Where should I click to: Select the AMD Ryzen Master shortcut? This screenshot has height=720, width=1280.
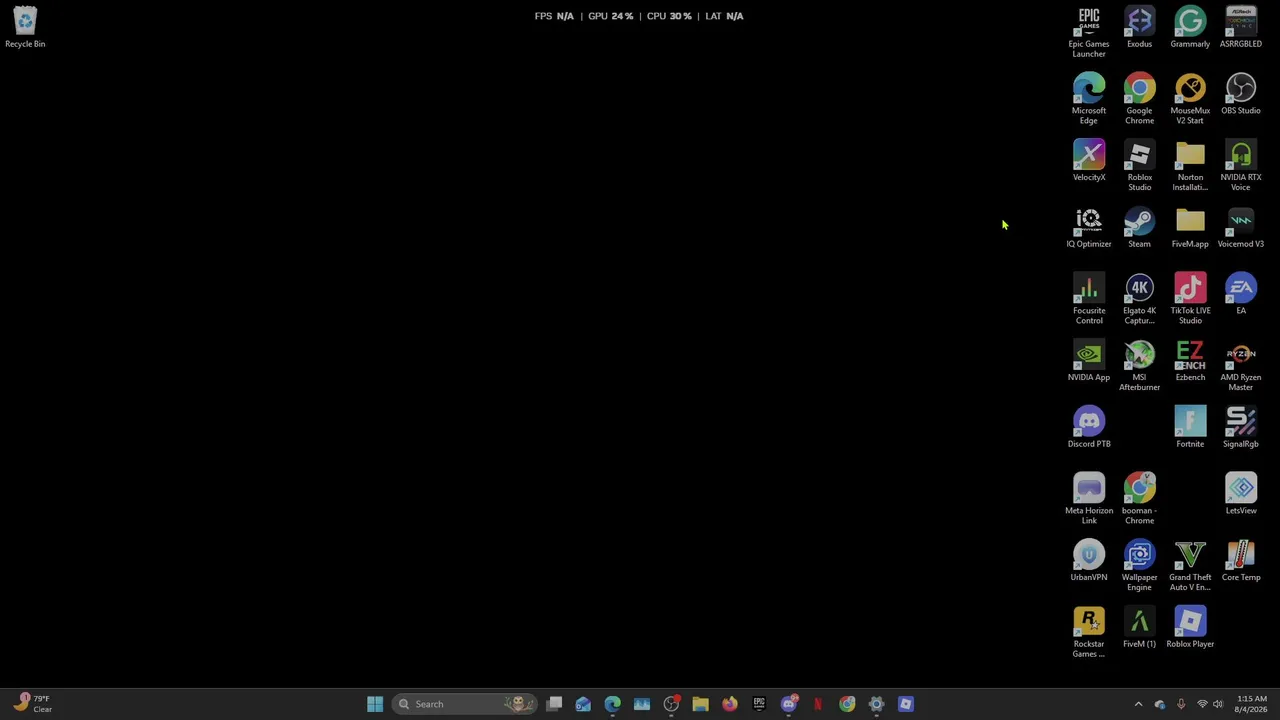point(1241,366)
